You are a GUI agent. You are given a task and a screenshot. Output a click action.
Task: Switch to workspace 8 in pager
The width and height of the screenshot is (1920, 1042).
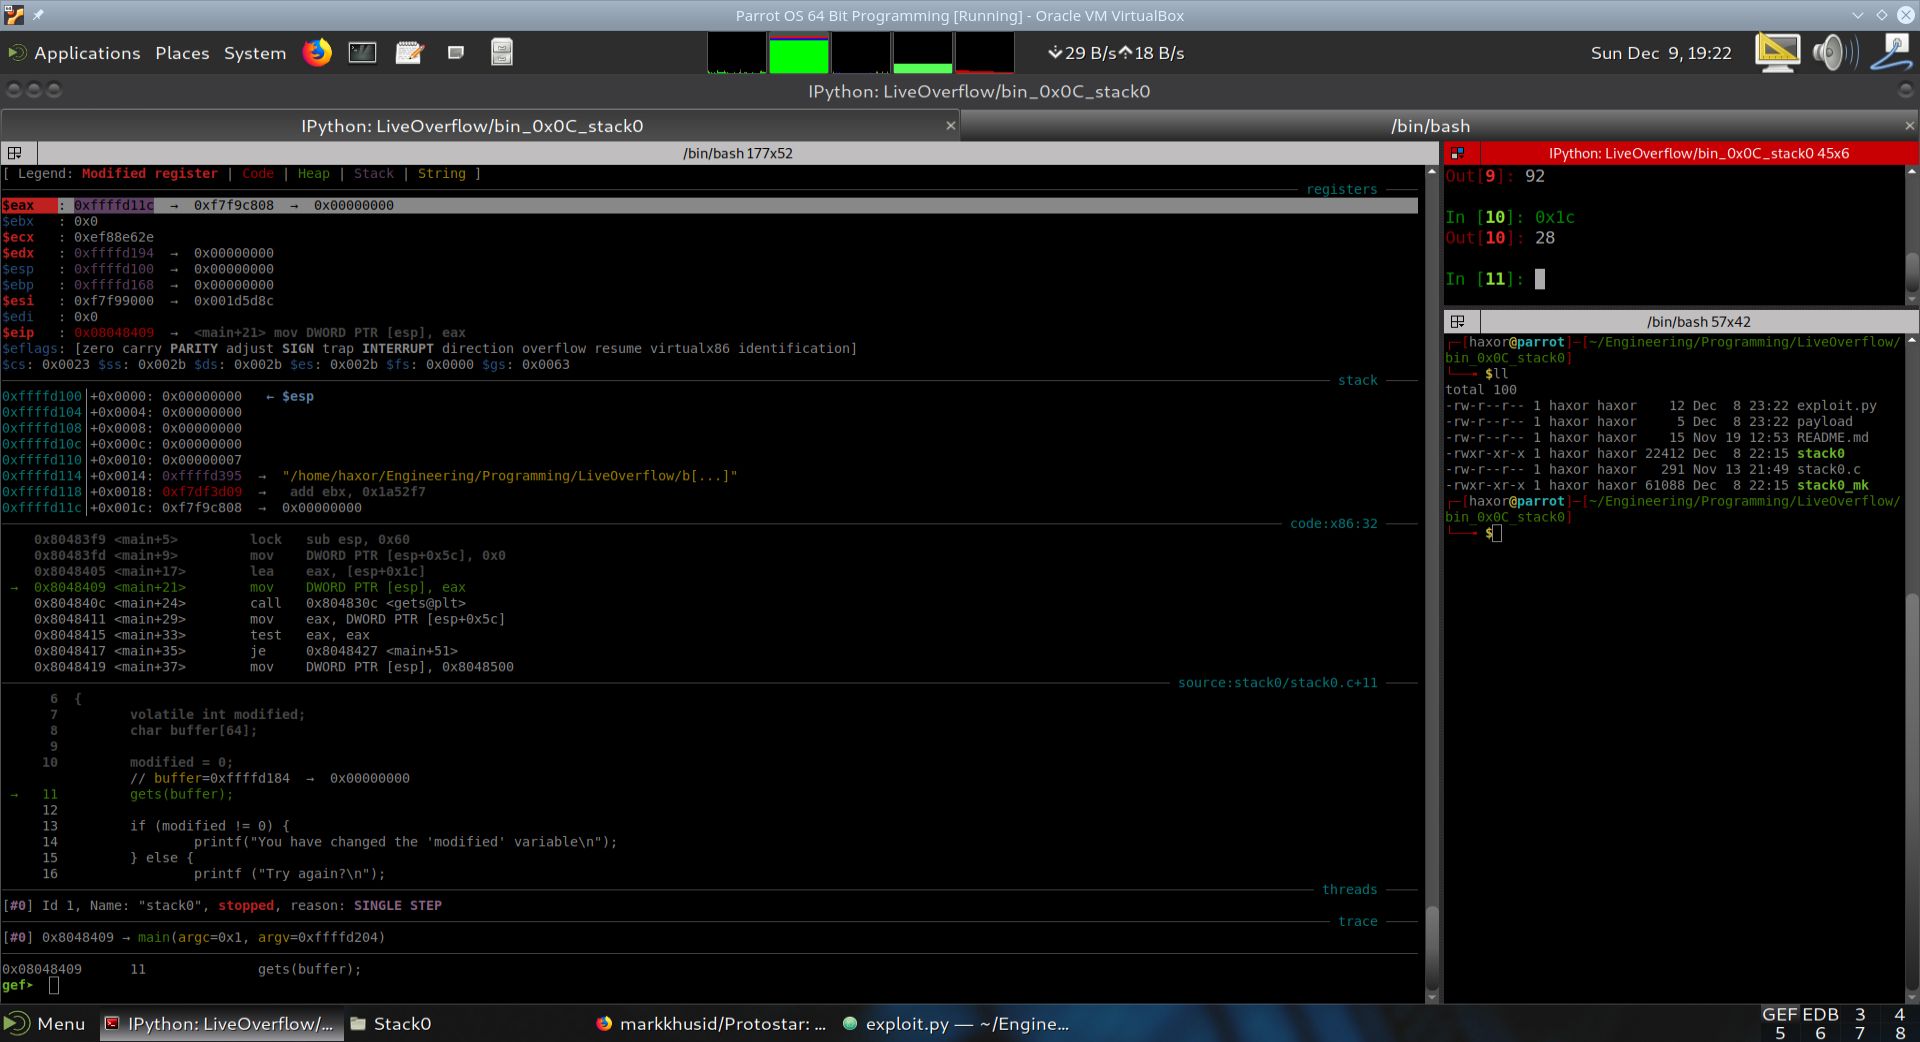1900,1033
